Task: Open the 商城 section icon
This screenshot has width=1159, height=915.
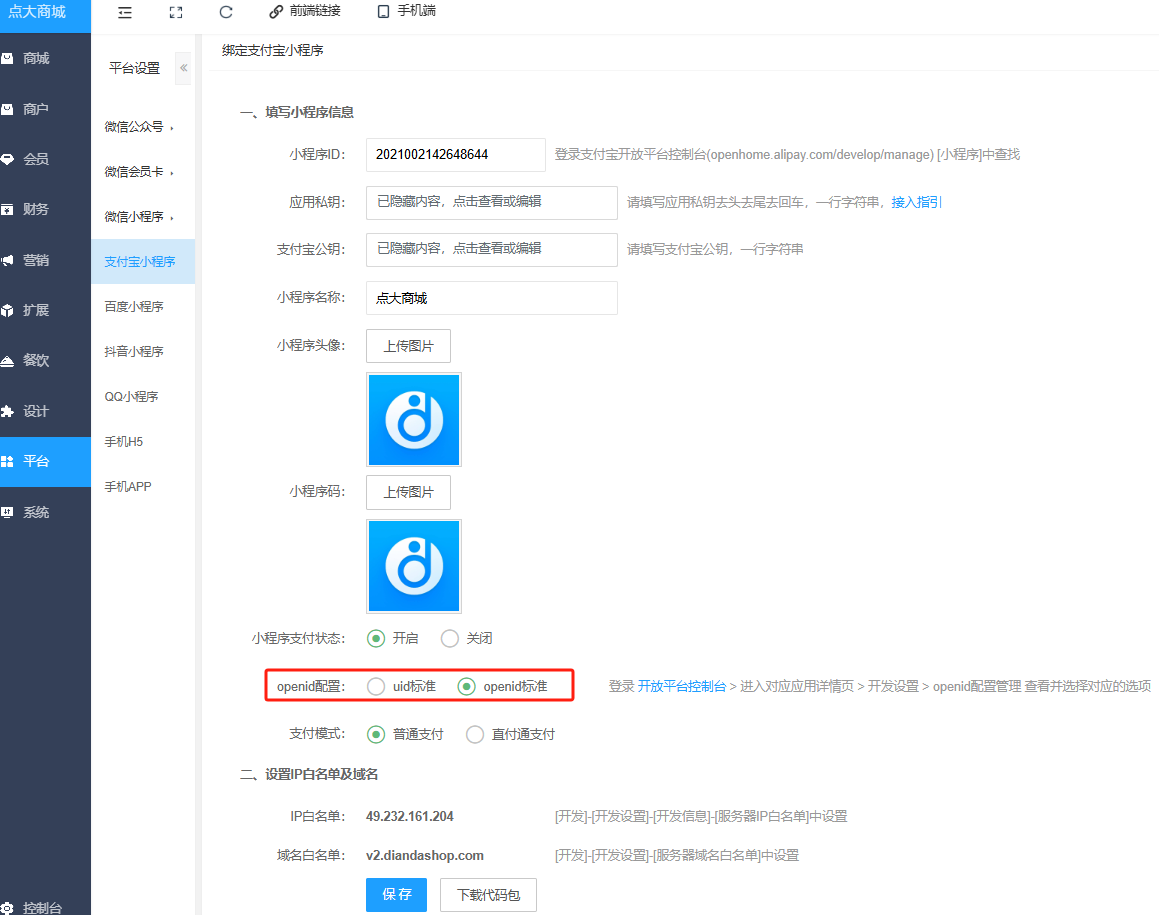Action: click(7, 58)
